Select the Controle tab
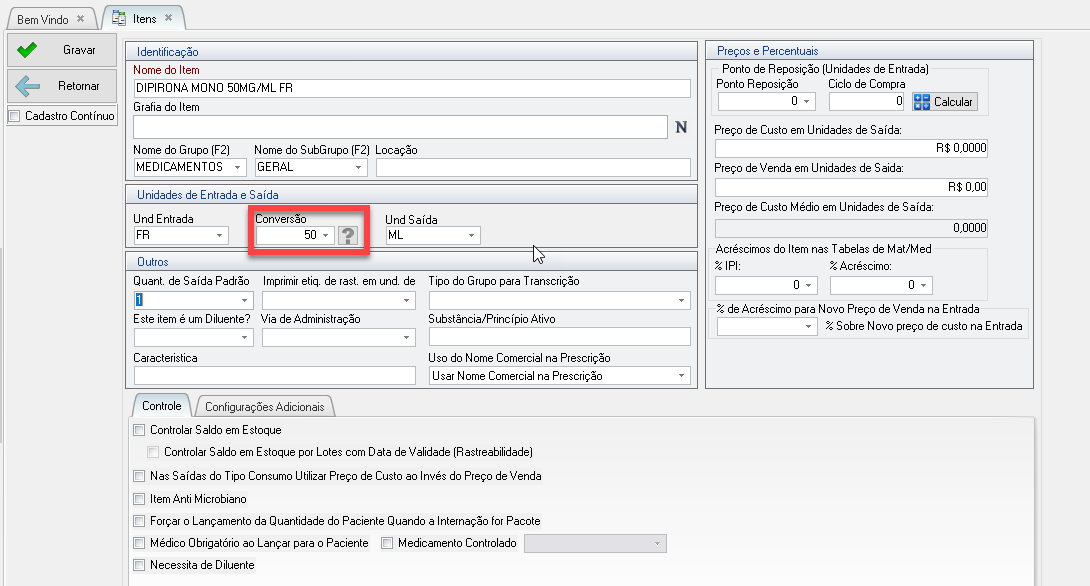 pos(161,406)
